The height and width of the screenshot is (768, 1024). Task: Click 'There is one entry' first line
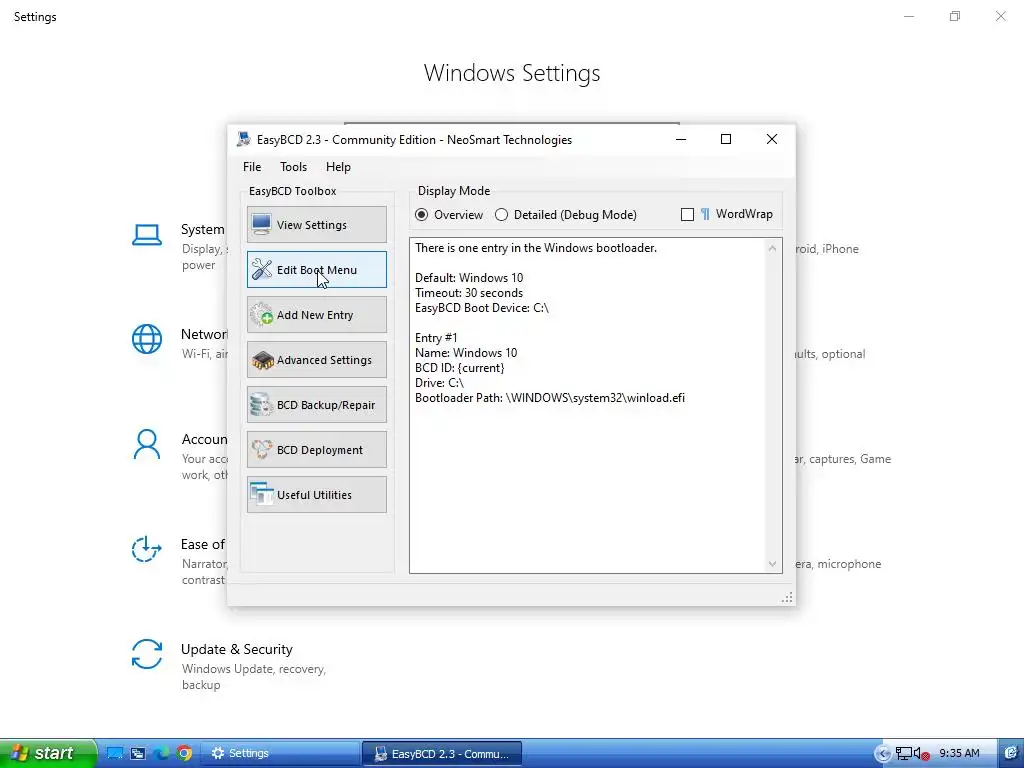pyautogui.click(x=536, y=248)
